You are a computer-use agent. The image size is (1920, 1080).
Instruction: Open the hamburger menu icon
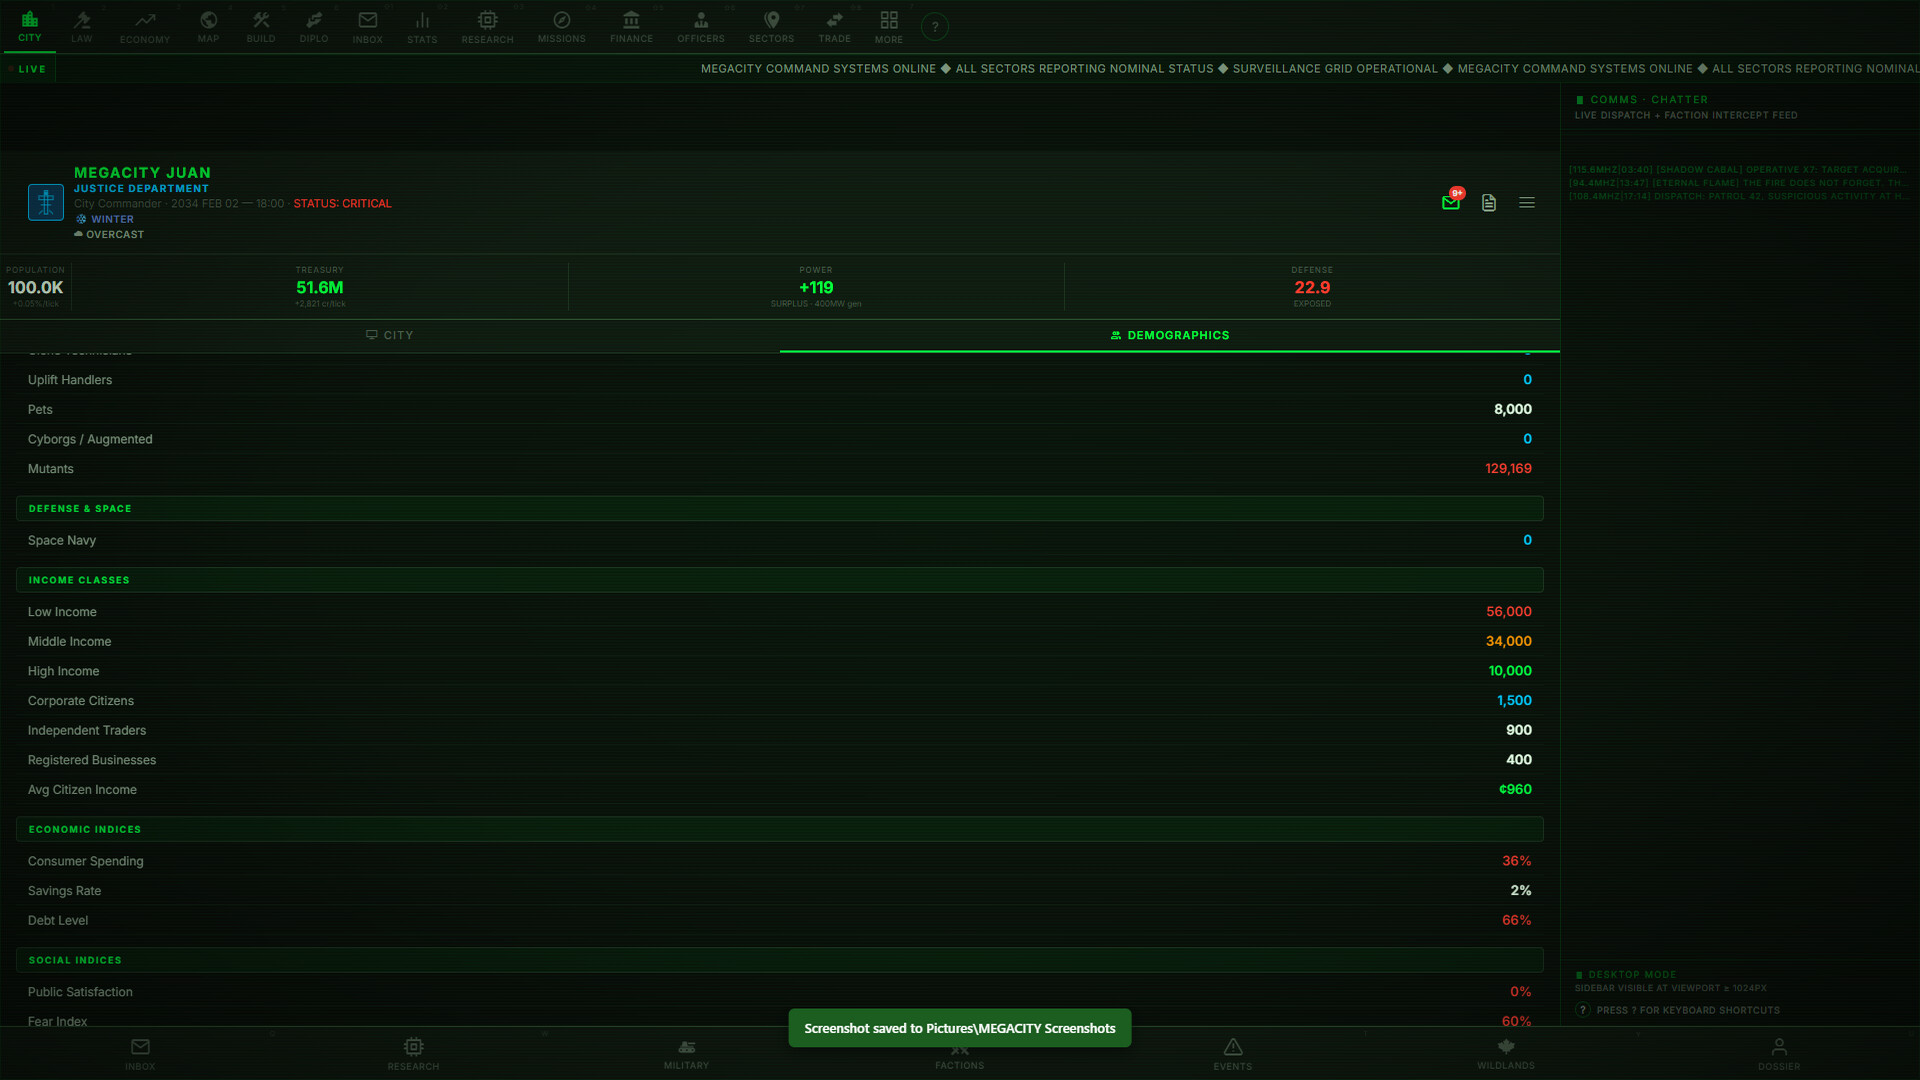(1527, 202)
